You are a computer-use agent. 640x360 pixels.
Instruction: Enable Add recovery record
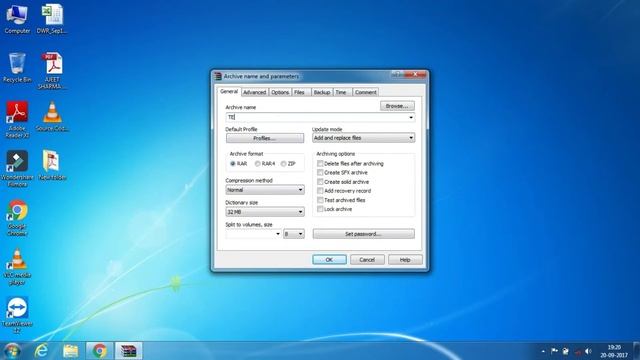pyautogui.click(x=320, y=191)
